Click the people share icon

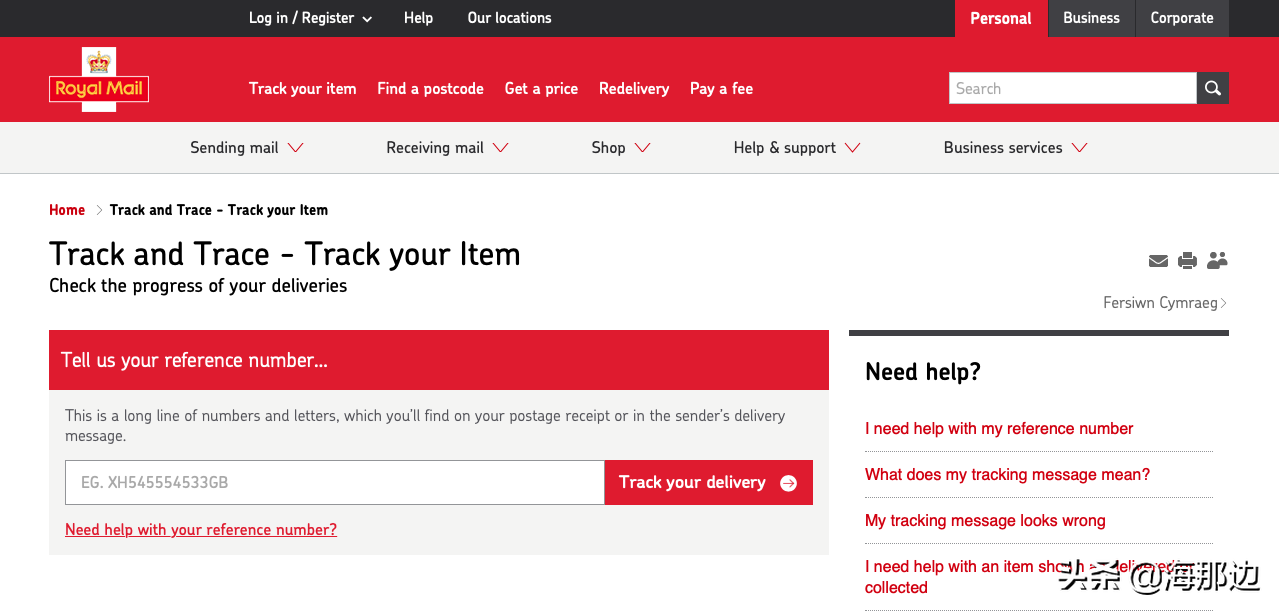(x=1216, y=261)
